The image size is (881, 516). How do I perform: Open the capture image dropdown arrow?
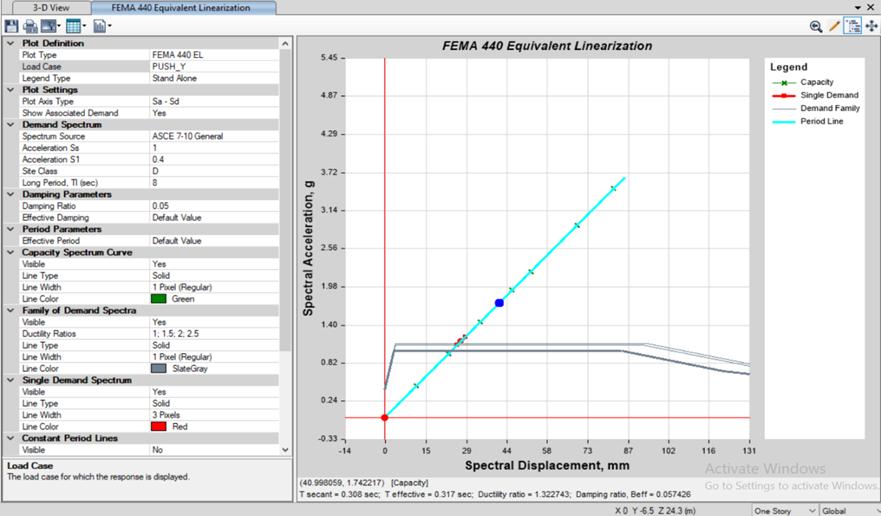coord(58,26)
